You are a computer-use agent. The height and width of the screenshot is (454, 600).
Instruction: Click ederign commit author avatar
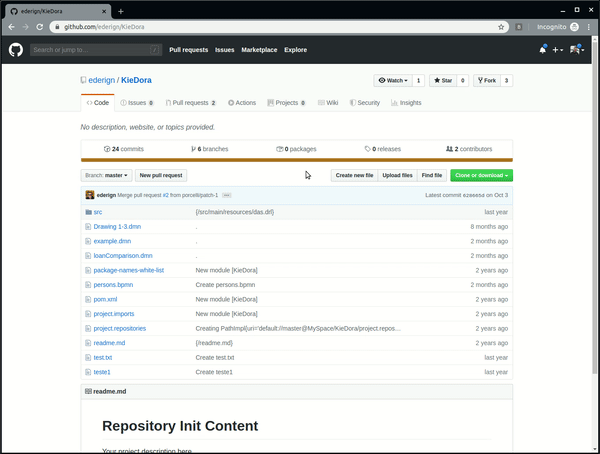click(90, 195)
